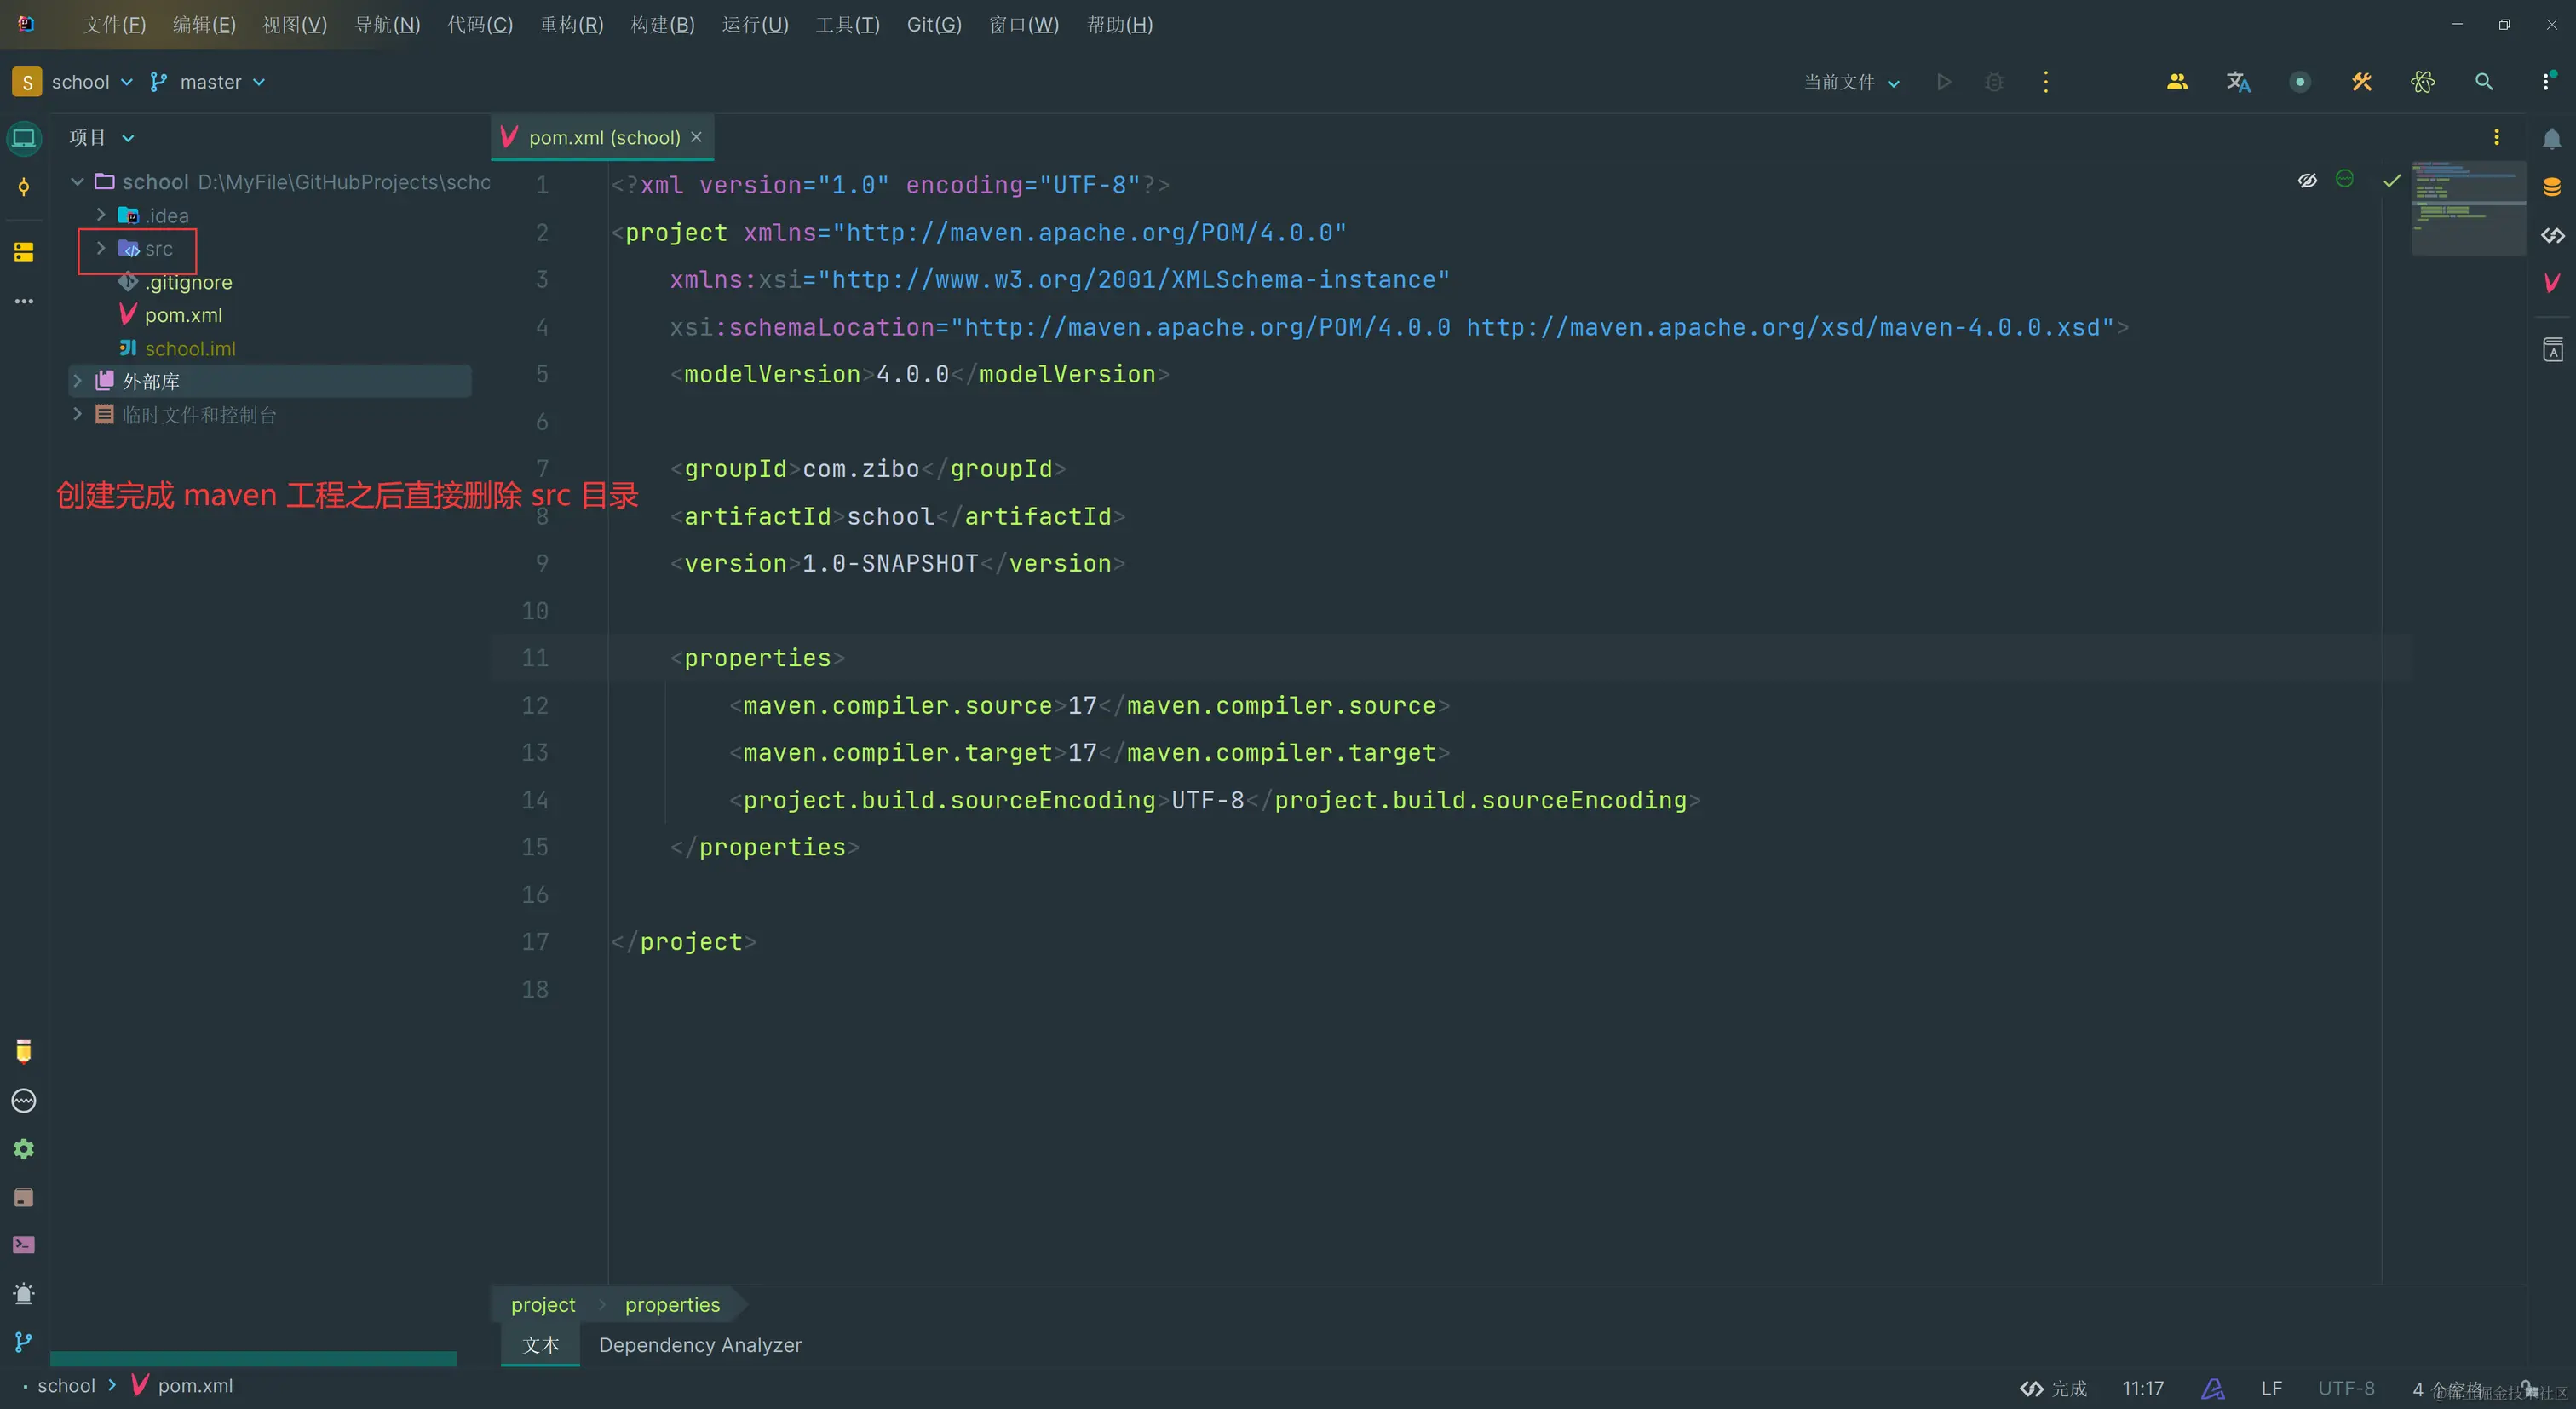This screenshot has width=2576, height=1409.
Task: Open the Terminal tool window icon
Action: click(x=24, y=1245)
